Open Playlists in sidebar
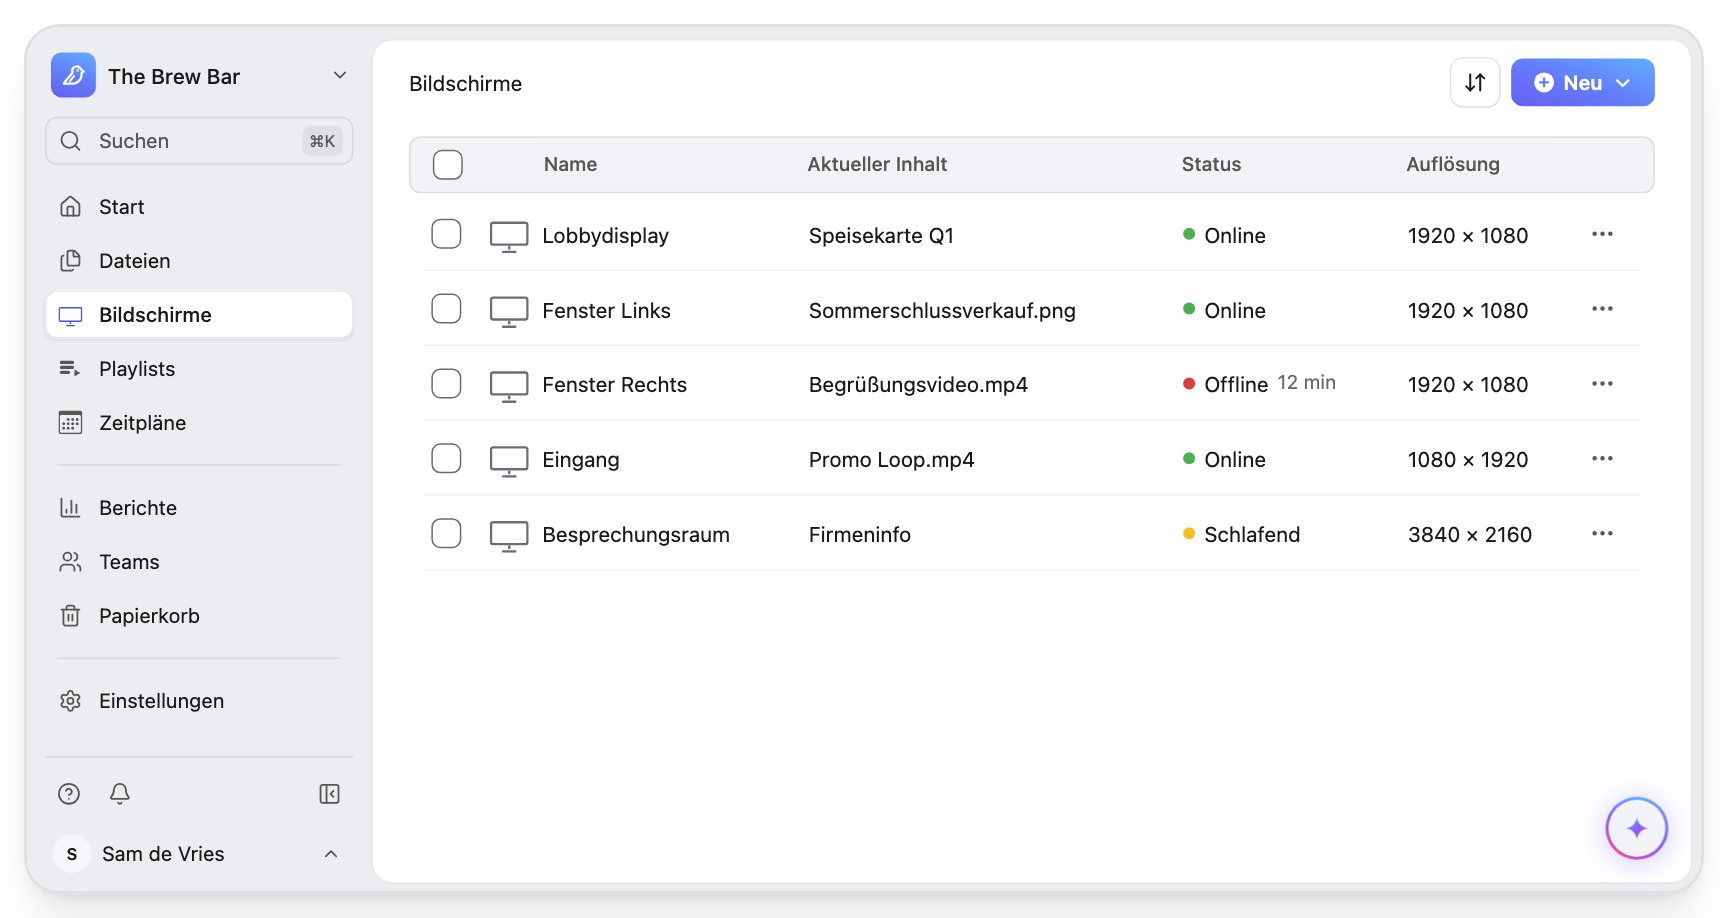Viewport: 1728px width, 918px height. (x=199, y=369)
